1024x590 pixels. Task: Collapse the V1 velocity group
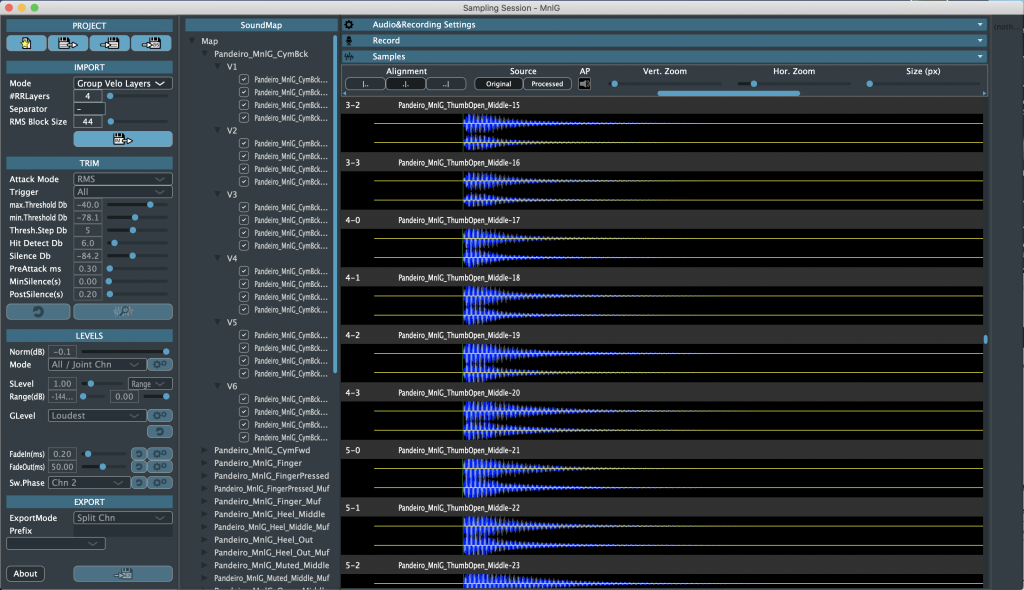[218, 67]
